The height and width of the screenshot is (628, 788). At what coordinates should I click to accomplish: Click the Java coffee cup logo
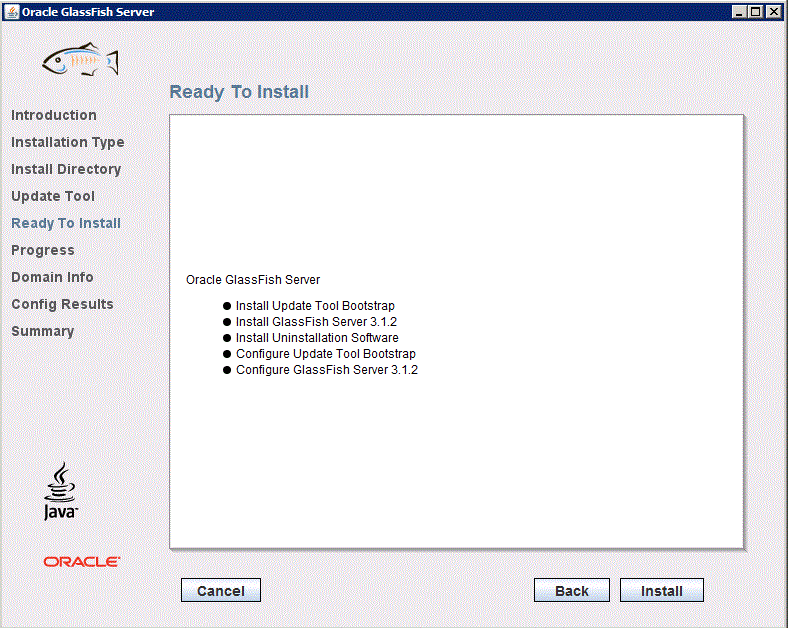[x=60, y=491]
